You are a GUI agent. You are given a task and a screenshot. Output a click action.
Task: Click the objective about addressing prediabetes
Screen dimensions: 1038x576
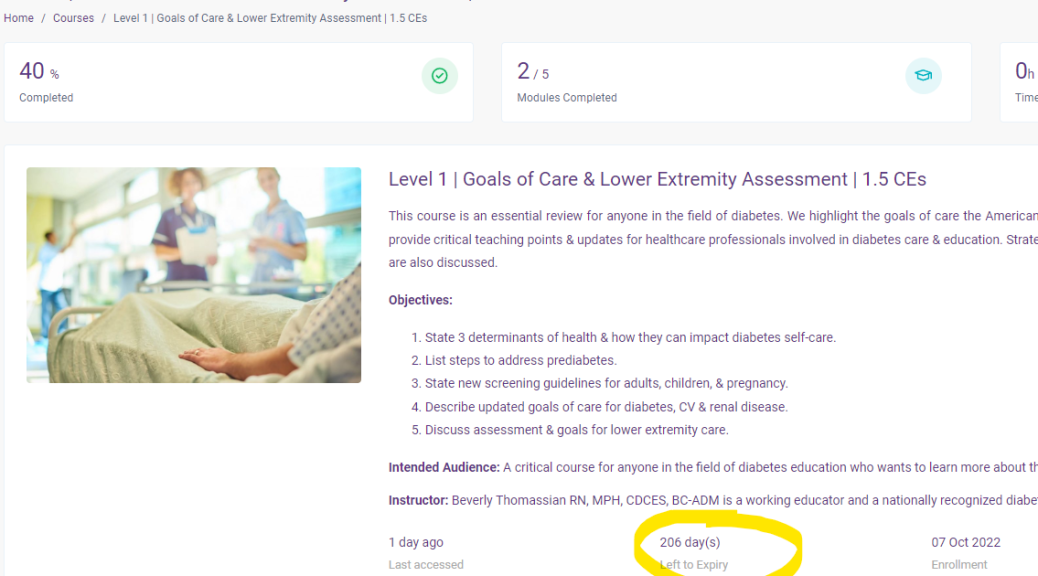click(520, 361)
